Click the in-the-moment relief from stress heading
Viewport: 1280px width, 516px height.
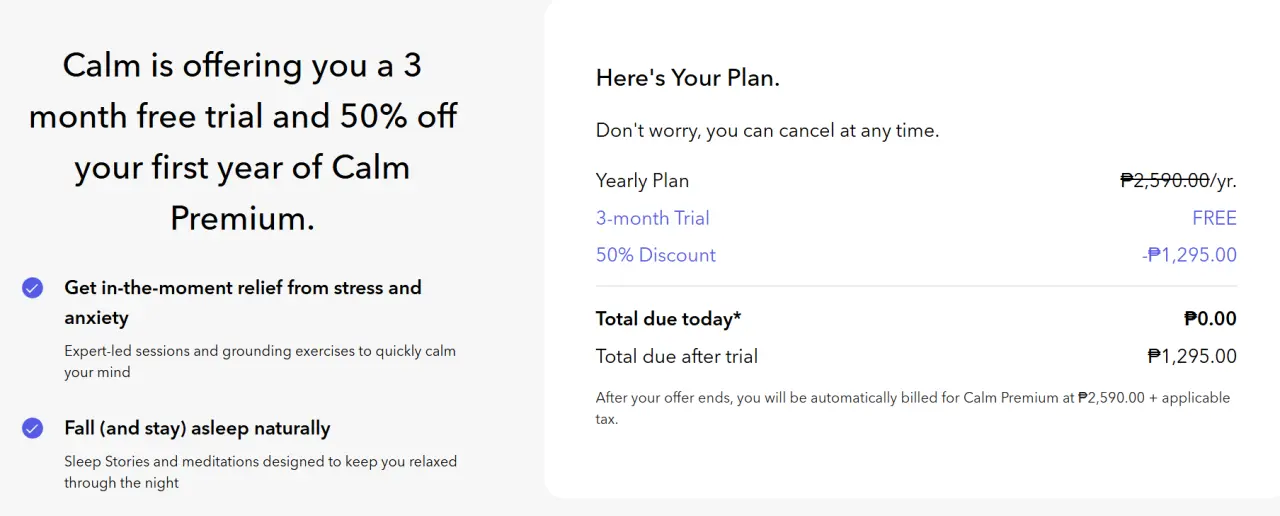[243, 302]
